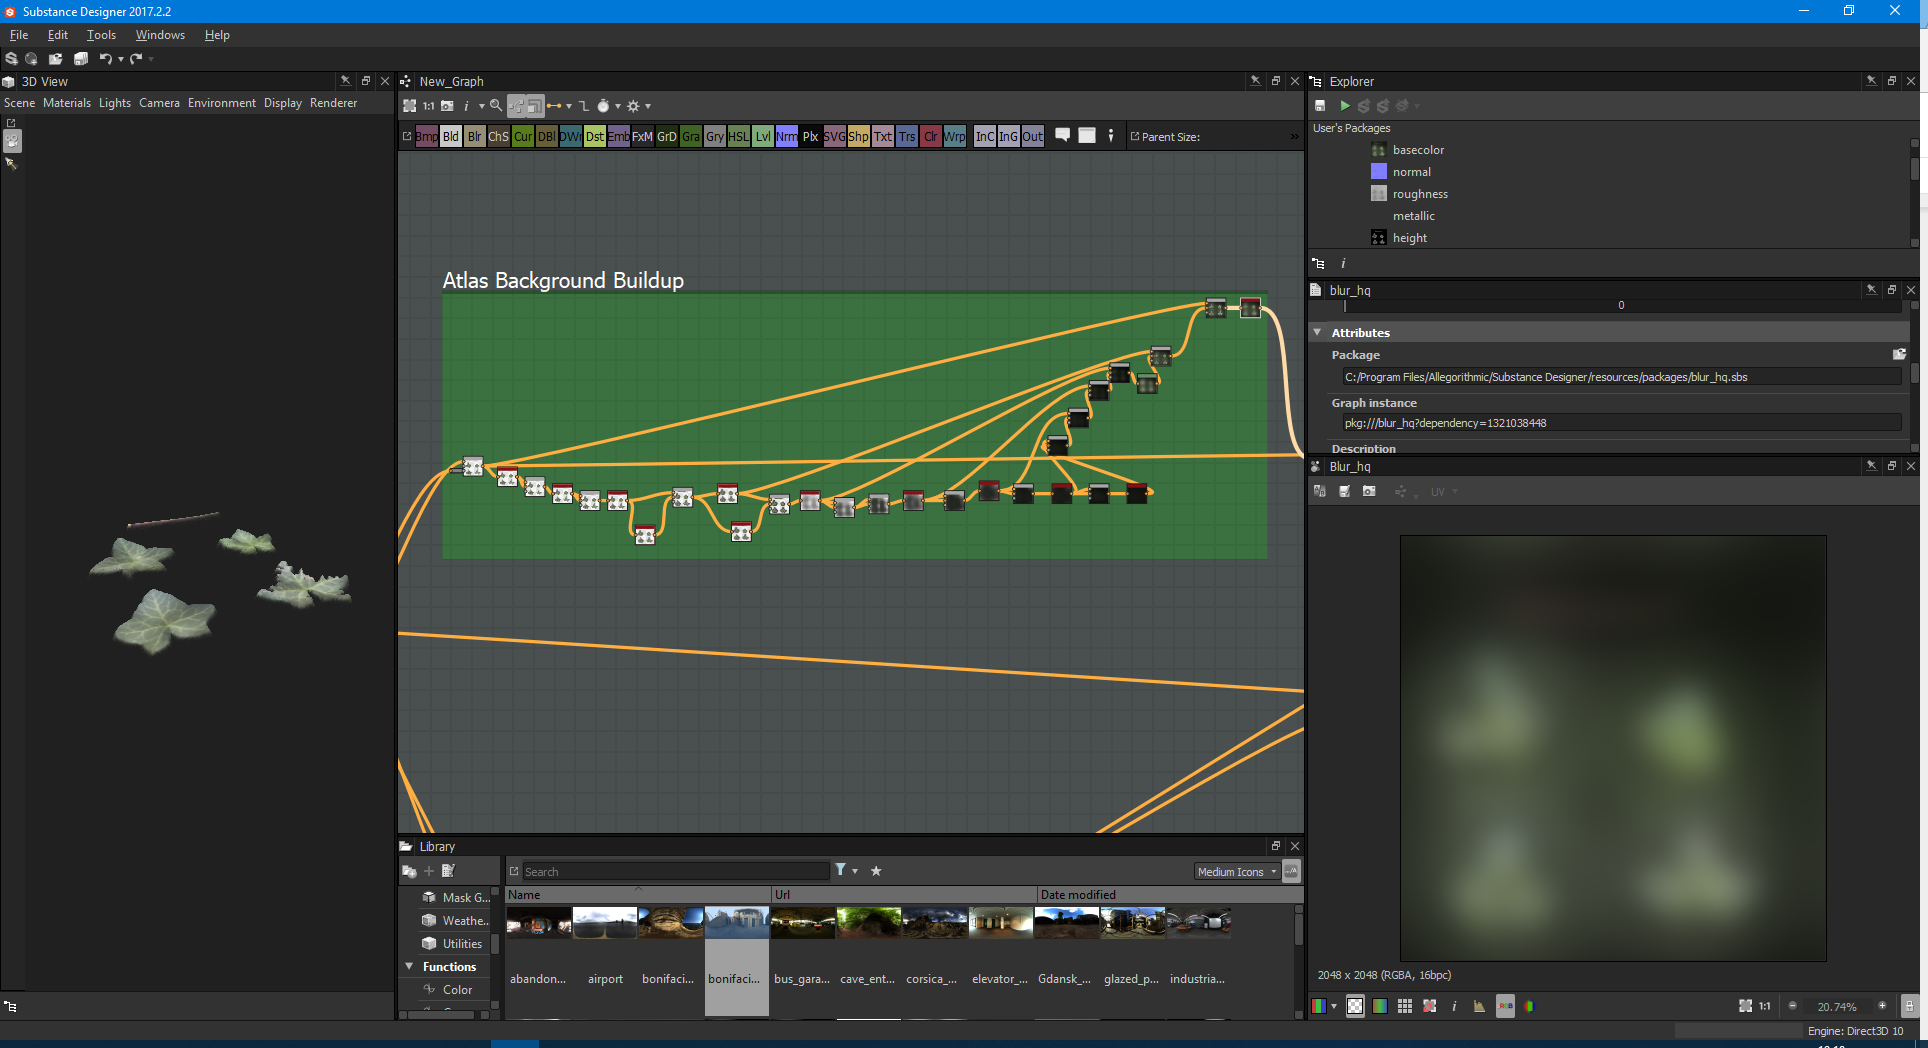Add an Output node from toolbar
This screenshot has height=1048, width=1928.
(1032, 137)
